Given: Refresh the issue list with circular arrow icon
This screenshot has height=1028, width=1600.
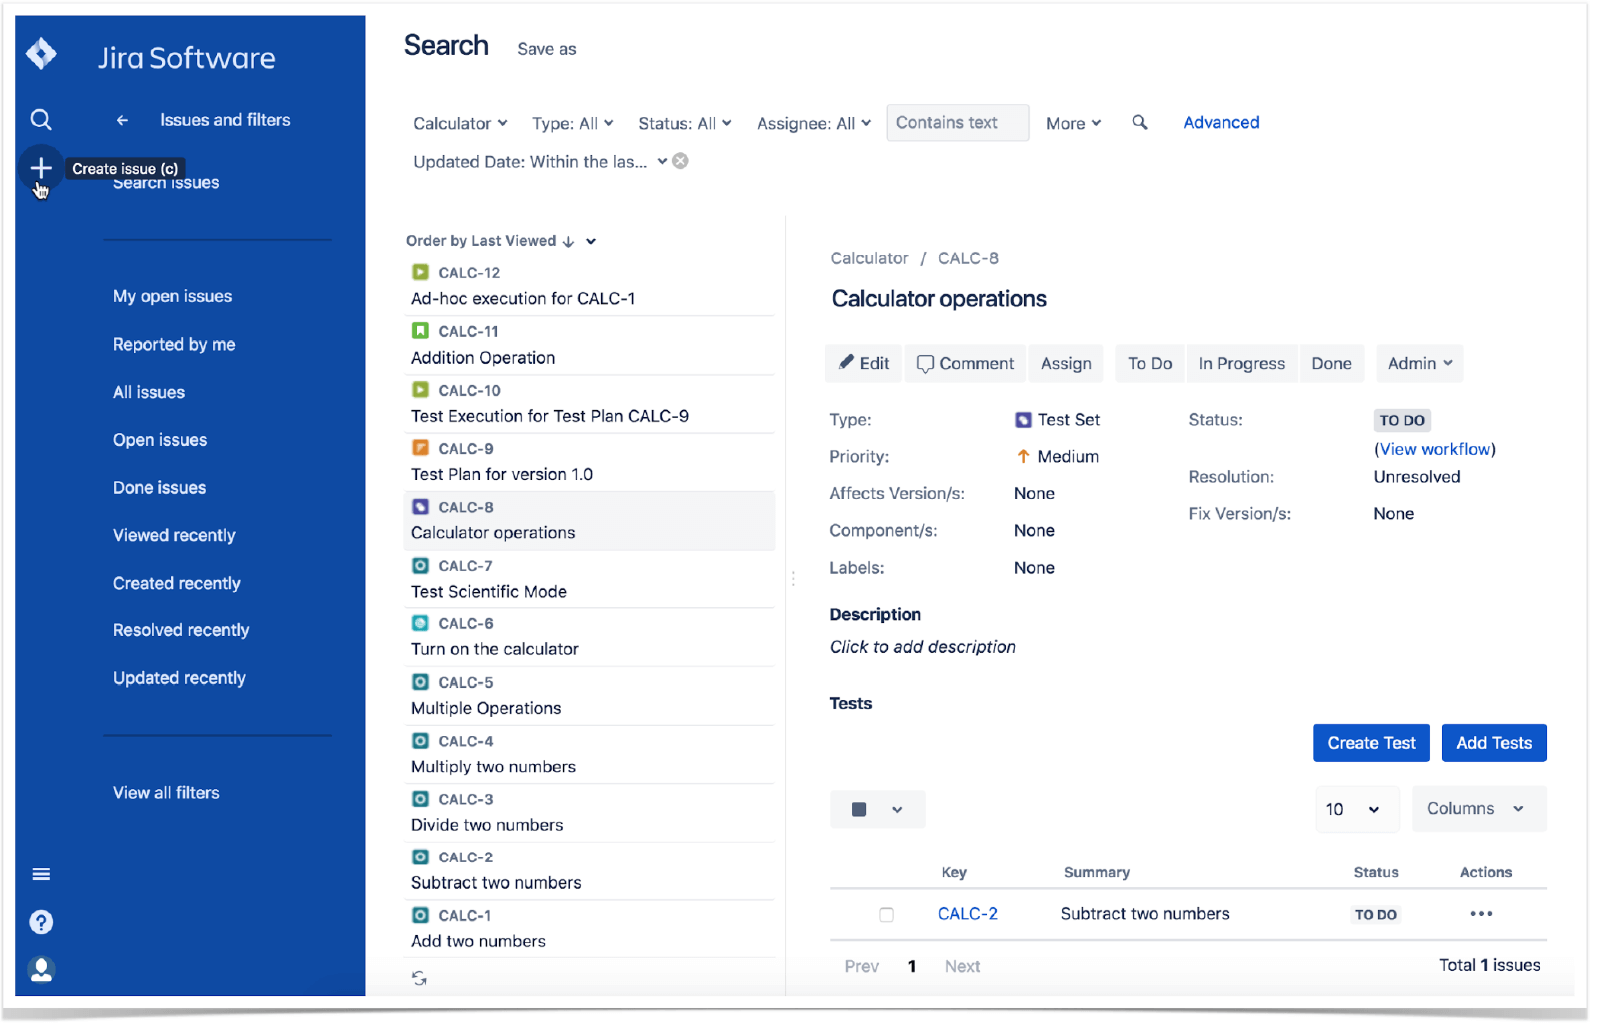Looking at the screenshot, I should coord(419,978).
